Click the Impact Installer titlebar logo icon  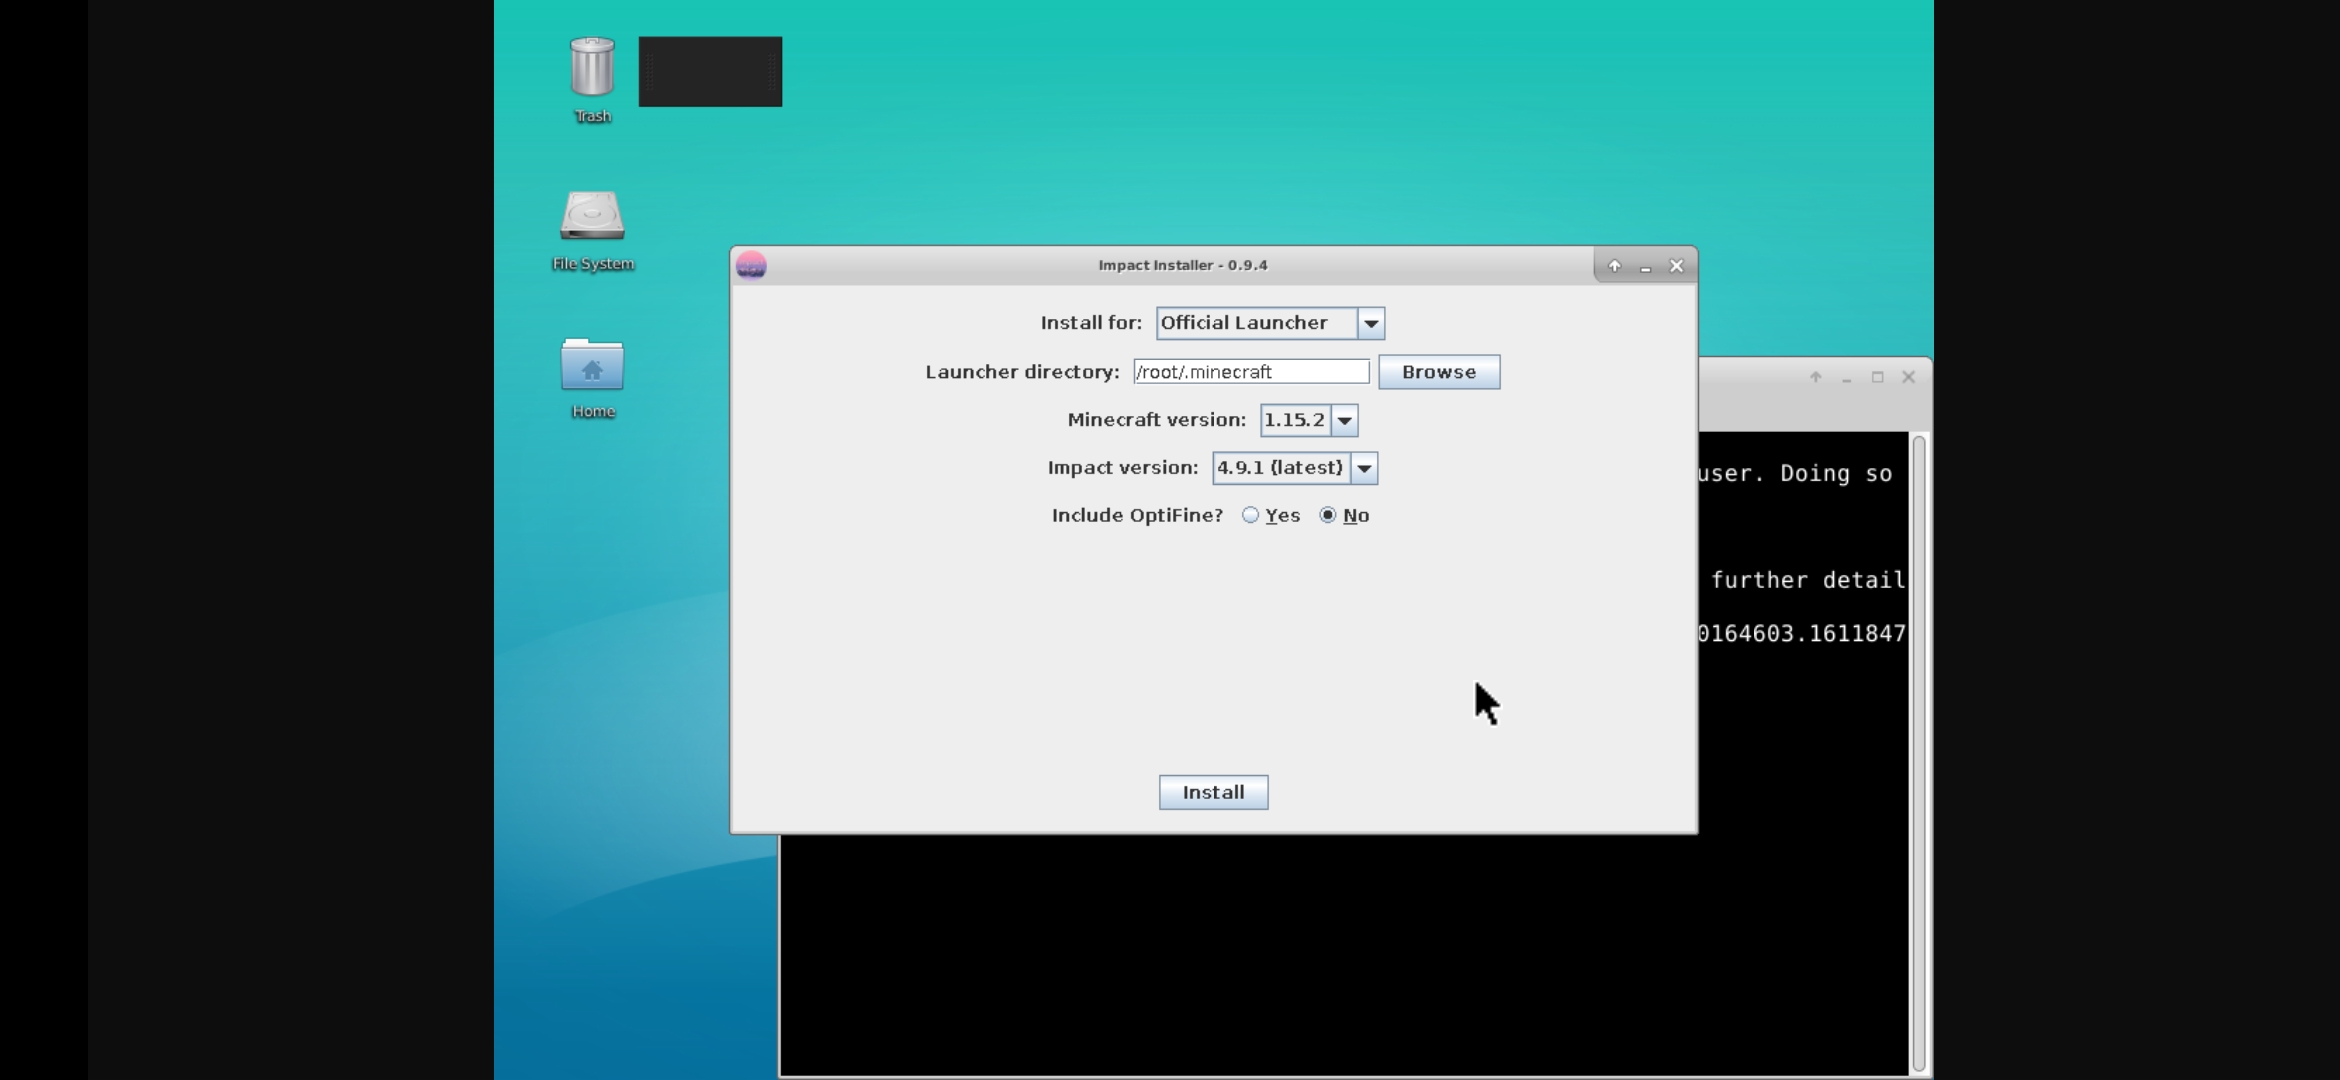pos(752,265)
